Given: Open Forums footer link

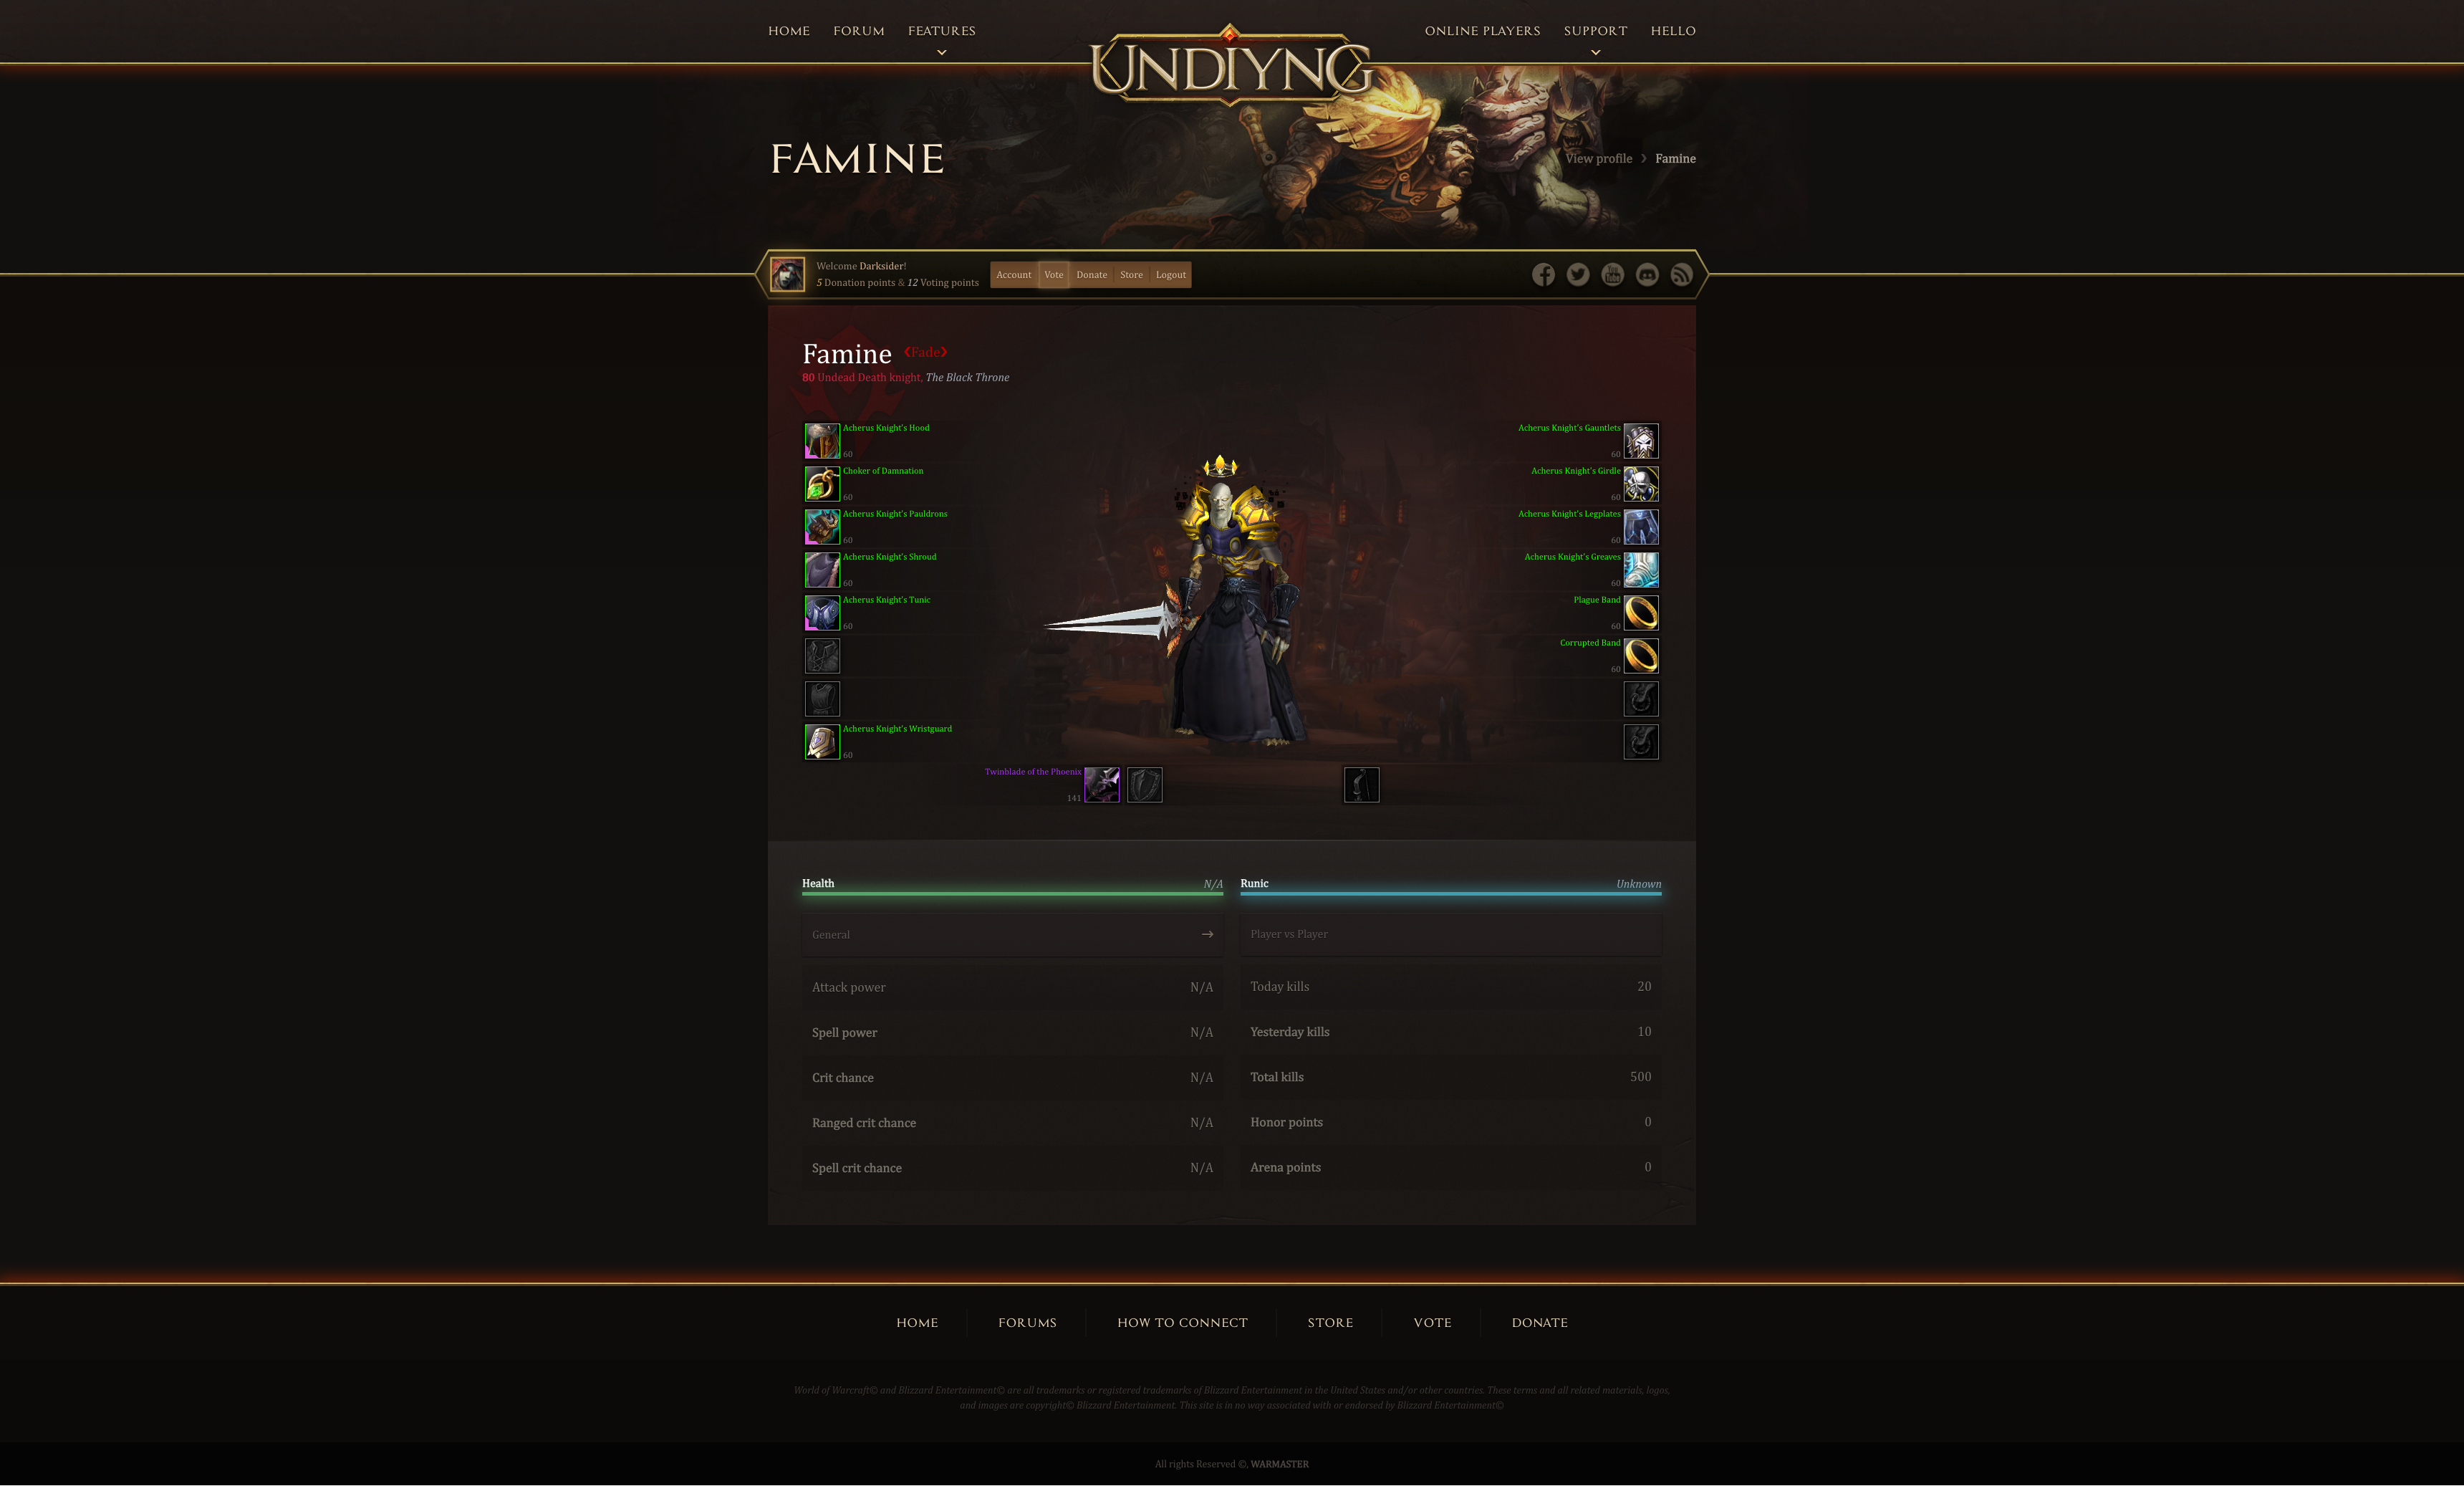Looking at the screenshot, I should [1027, 1322].
